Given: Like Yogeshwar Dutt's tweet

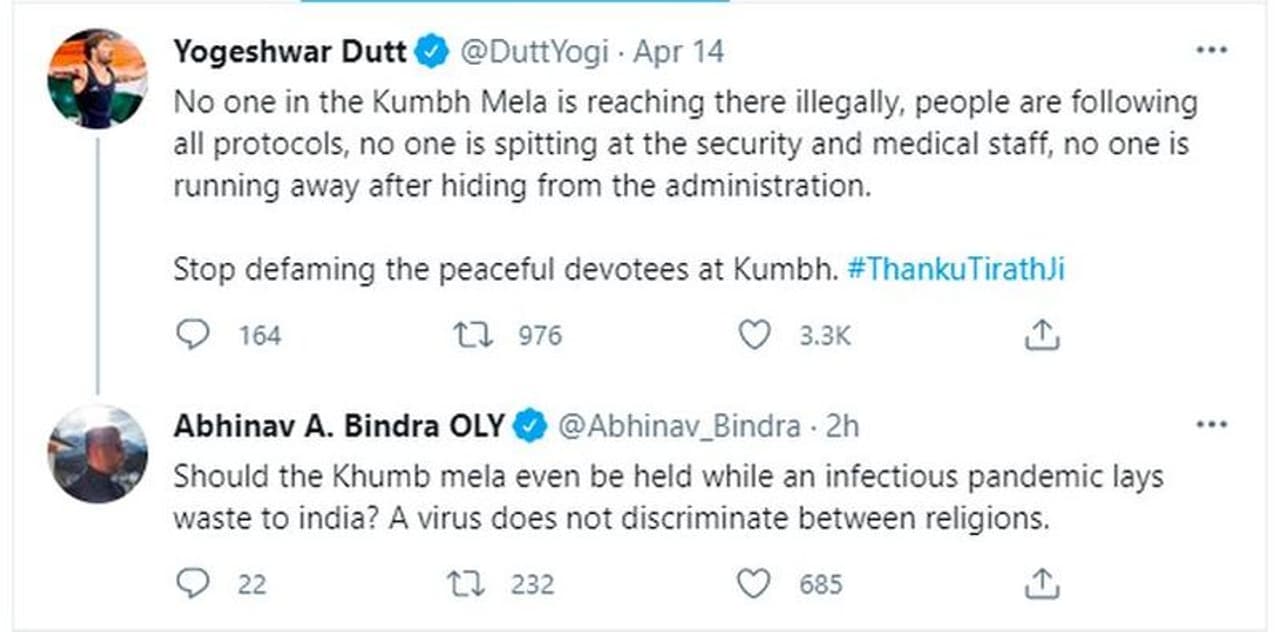Looking at the screenshot, I should pos(754,336).
